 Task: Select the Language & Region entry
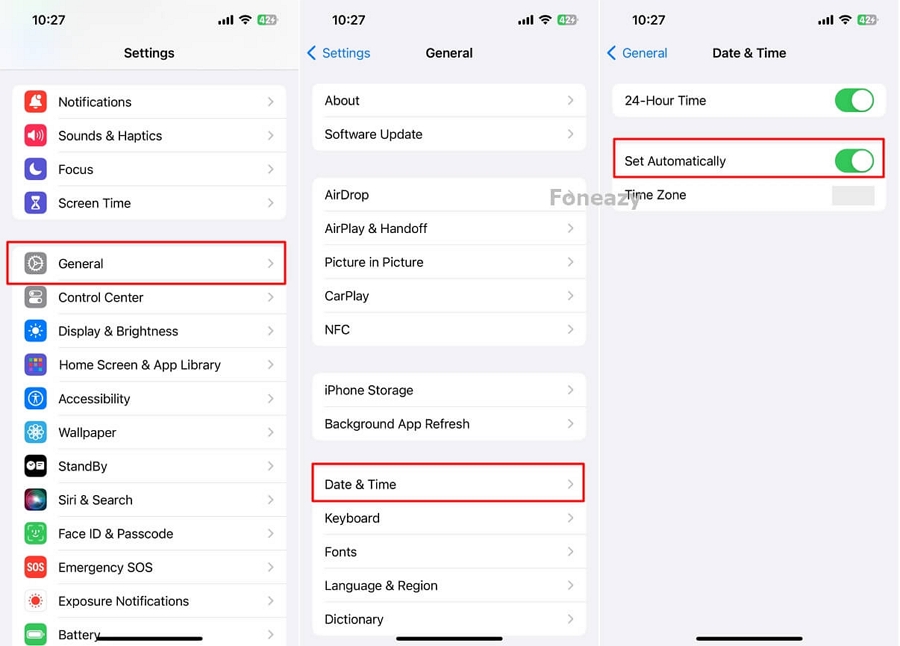(x=449, y=586)
